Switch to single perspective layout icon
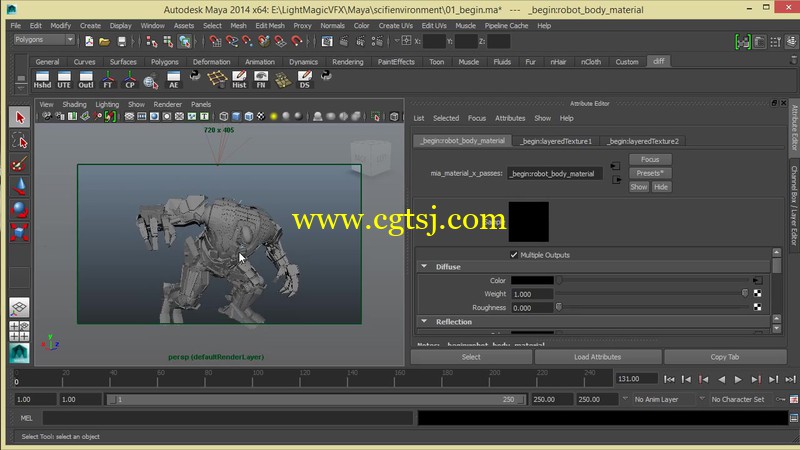This screenshot has height=450, width=800. pyautogui.click(x=19, y=308)
